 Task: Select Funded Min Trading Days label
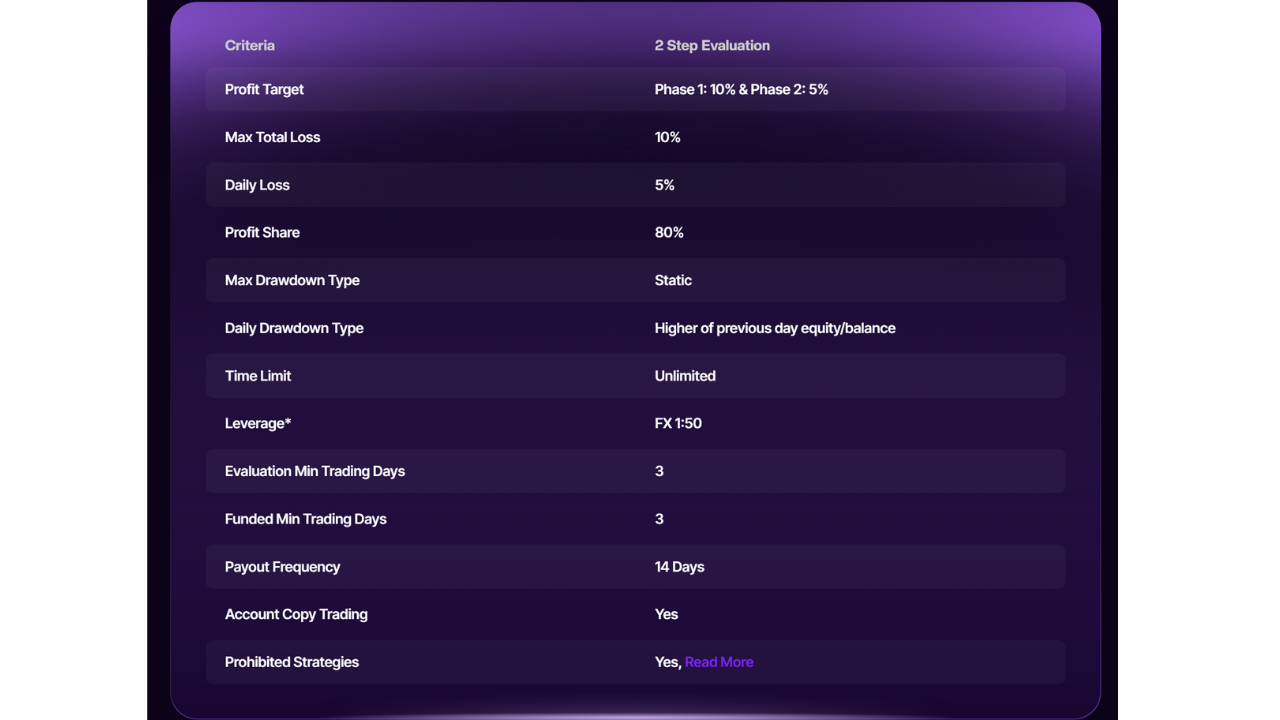[x=305, y=519]
